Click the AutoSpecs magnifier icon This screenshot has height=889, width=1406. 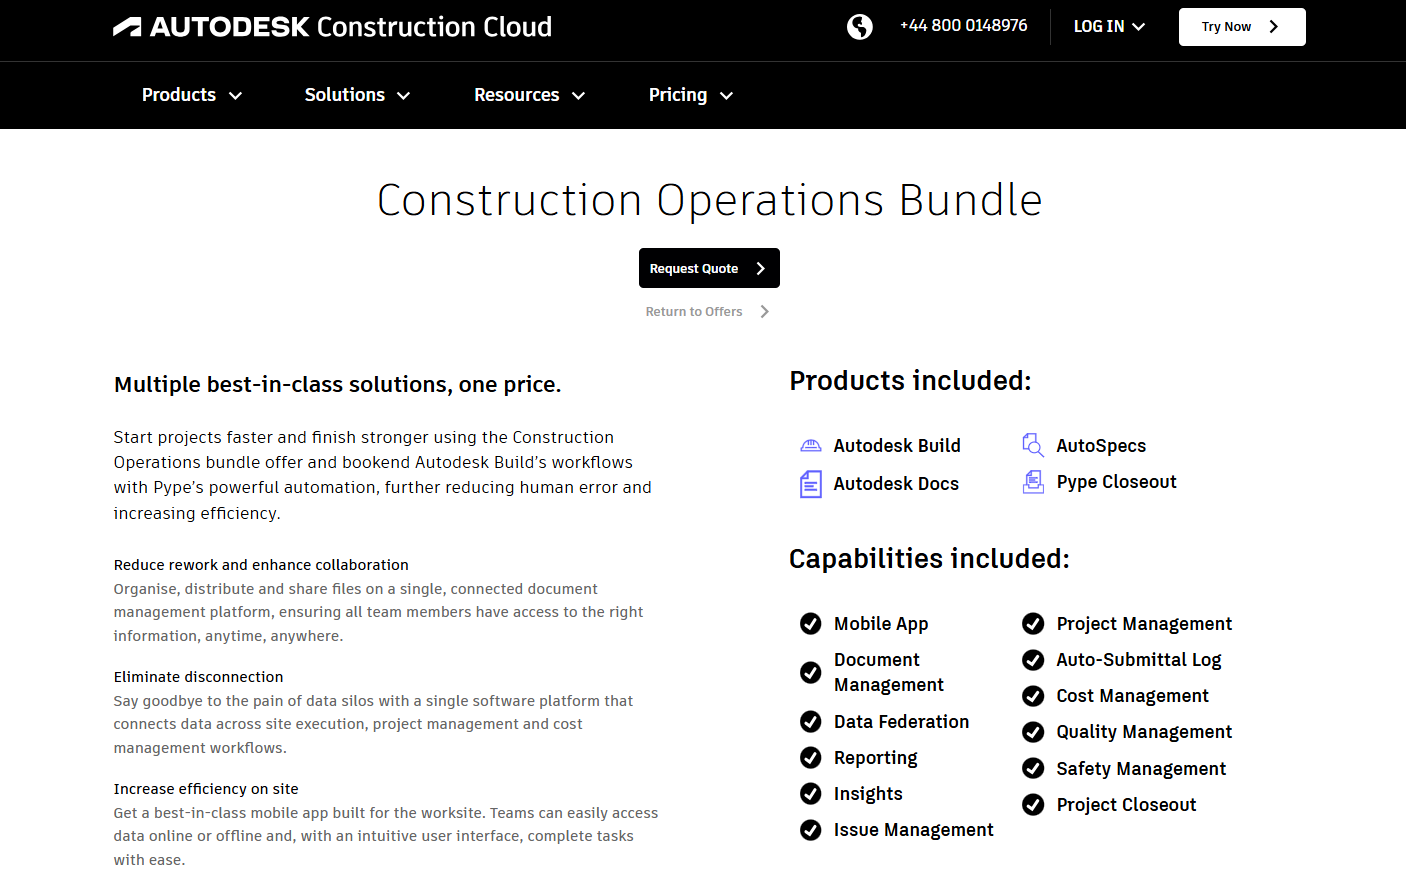click(1033, 446)
